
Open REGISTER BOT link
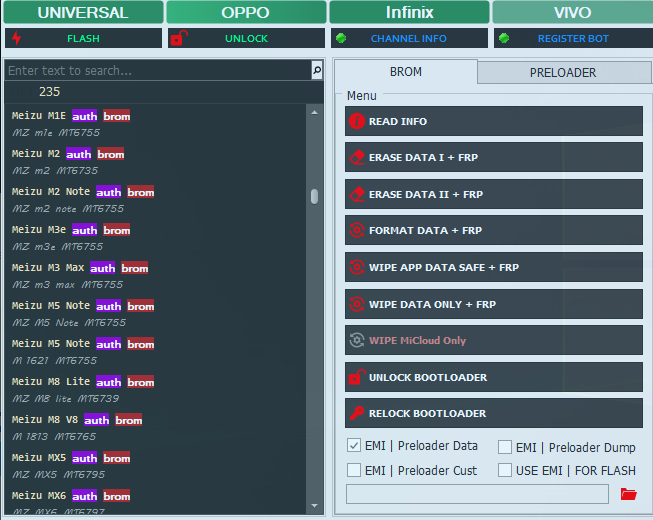click(573, 38)
